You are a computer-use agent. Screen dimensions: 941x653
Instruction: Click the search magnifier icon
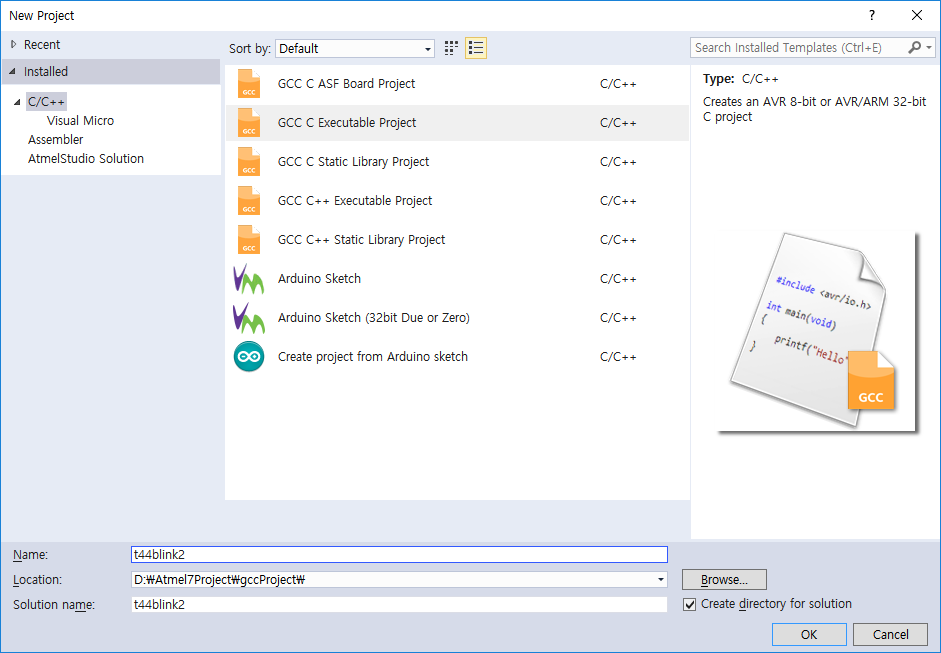914,47
